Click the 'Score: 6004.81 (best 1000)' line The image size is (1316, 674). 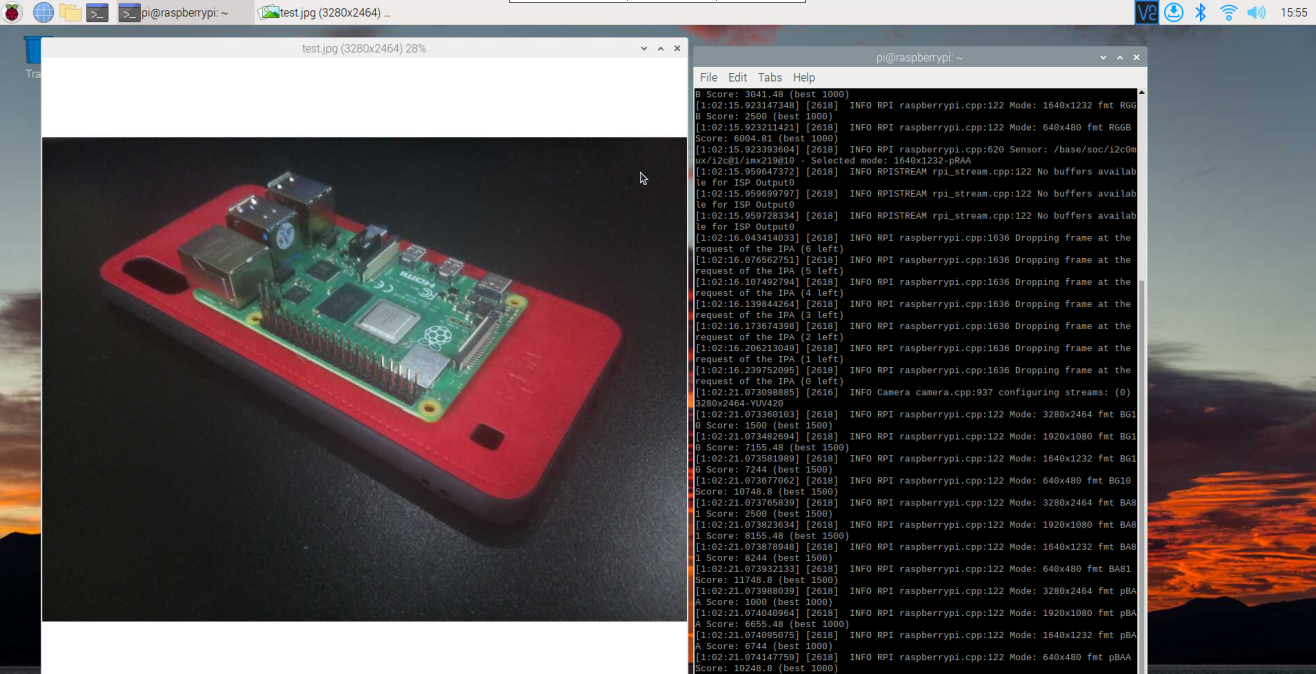pos(767,139)
